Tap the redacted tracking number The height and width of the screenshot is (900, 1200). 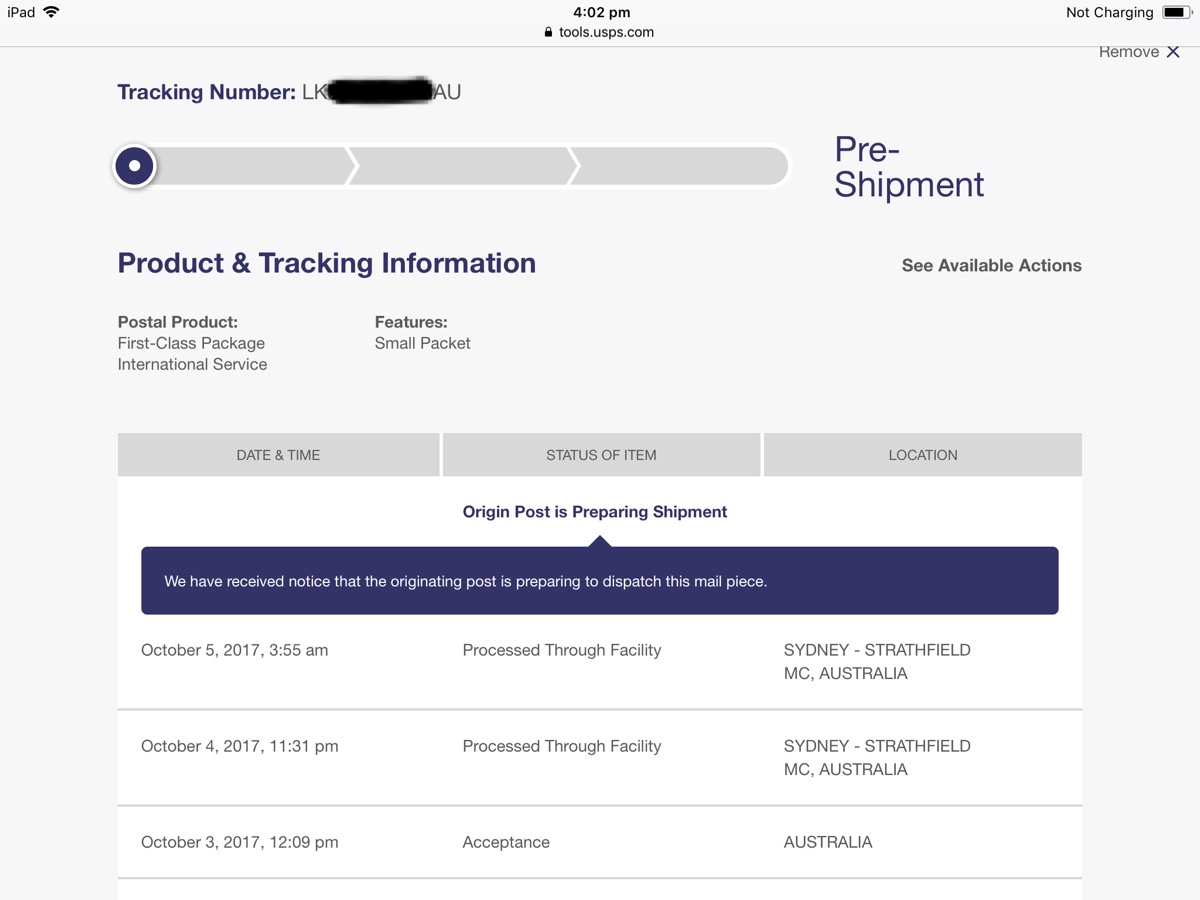pyautogui.click(x=381, y=92)
